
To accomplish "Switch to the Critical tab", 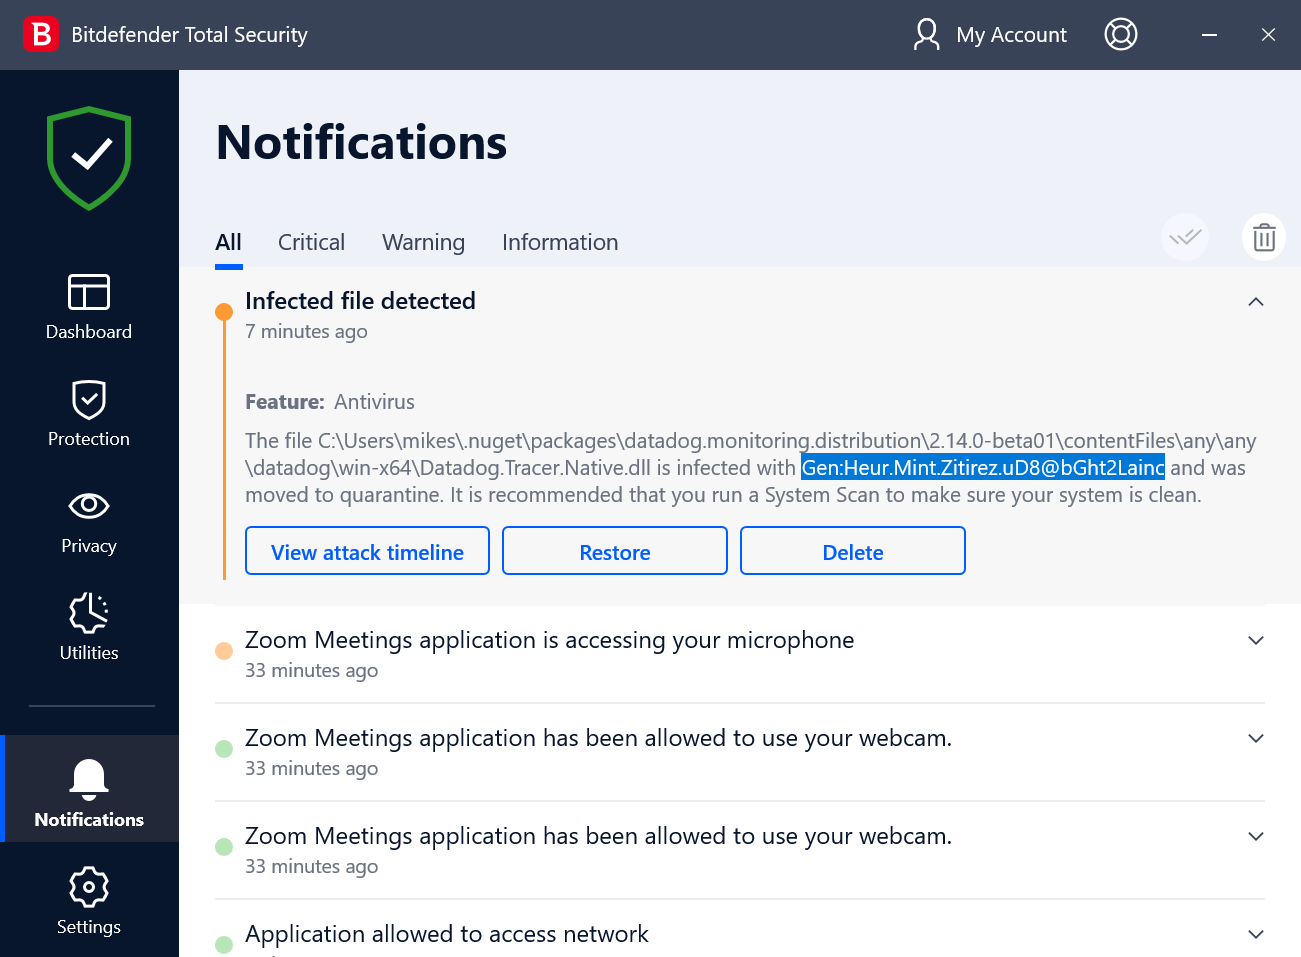I will pos(311,242).
